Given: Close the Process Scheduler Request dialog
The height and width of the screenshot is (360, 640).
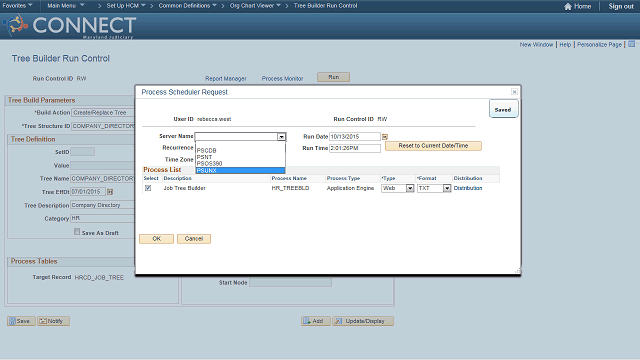Looking at the screenshot, I should 514,92.
